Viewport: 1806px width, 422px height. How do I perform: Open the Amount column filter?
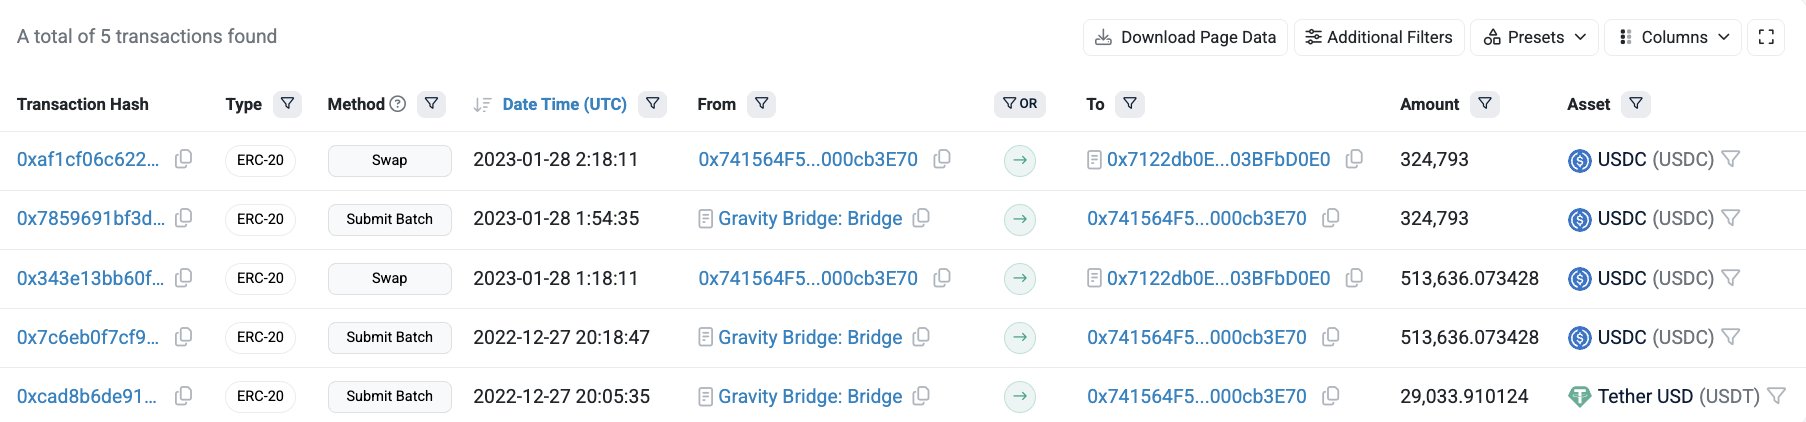1485,104
